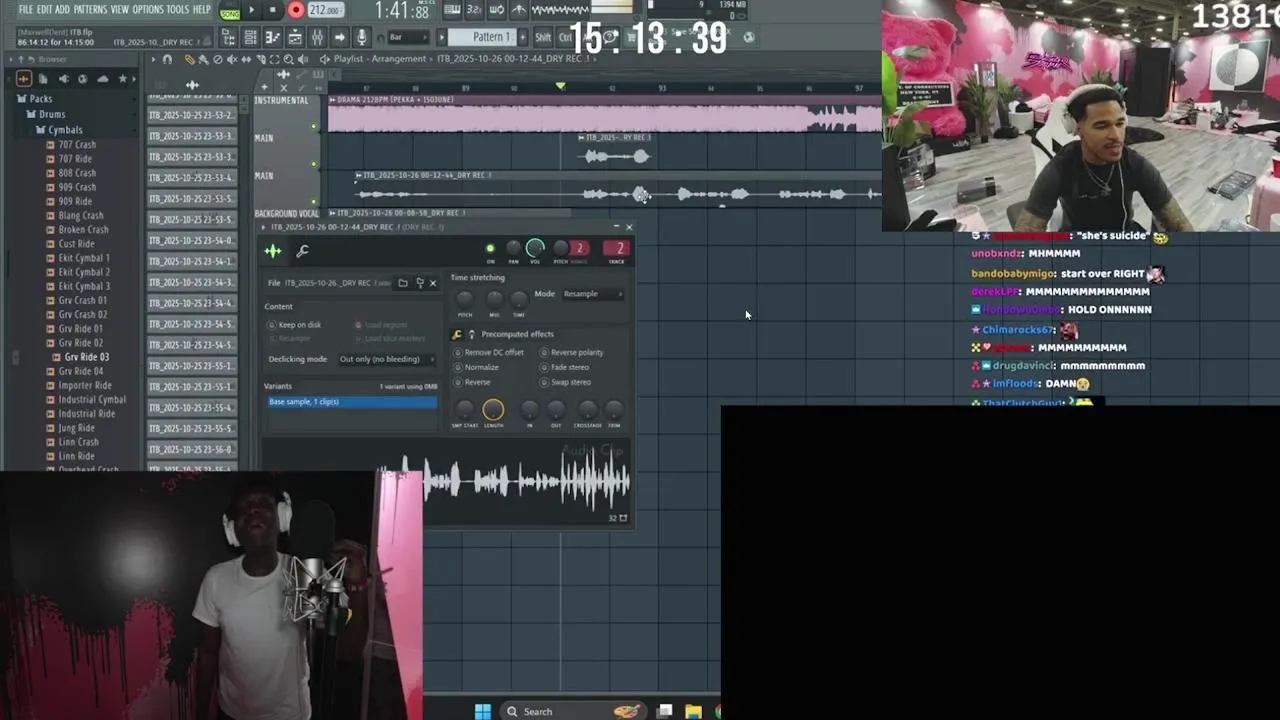Click the waveform sample tab in audio clip window
Screen dimensions: 1280x720
point(273,251)
